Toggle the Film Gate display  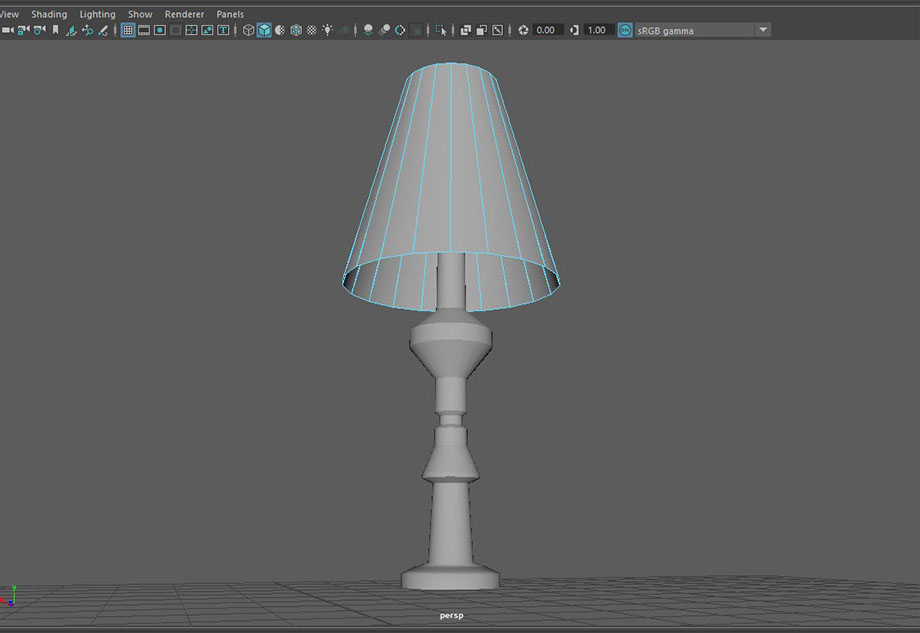click(144, 30)
